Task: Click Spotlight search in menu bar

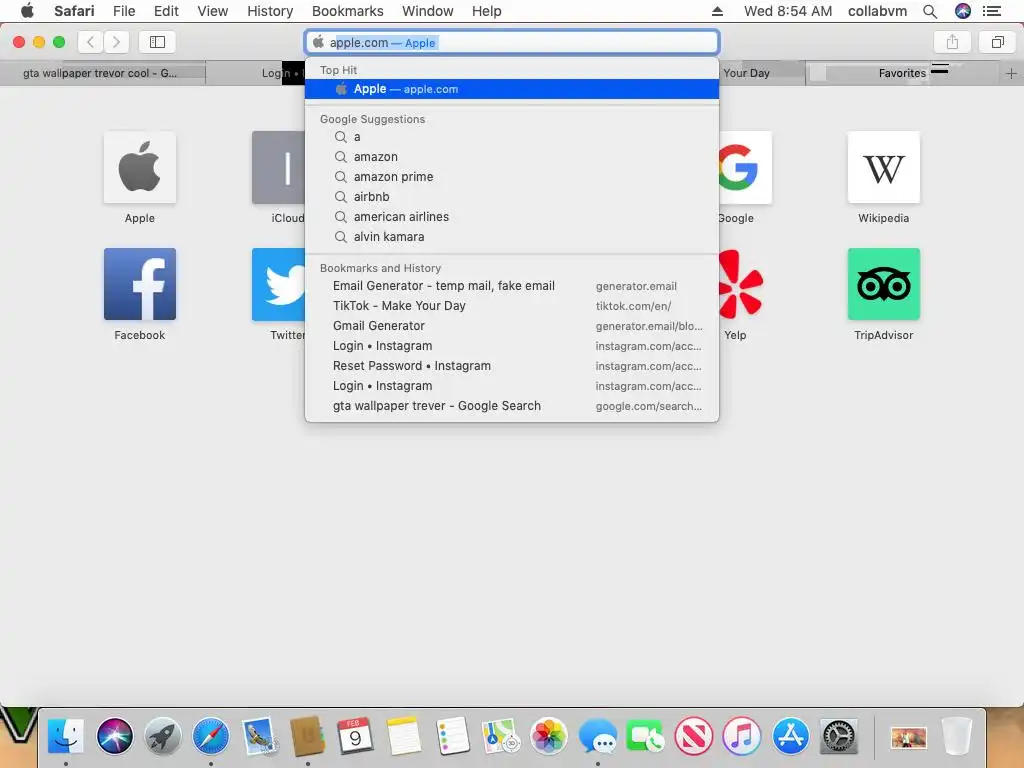Action: (930, 11)
